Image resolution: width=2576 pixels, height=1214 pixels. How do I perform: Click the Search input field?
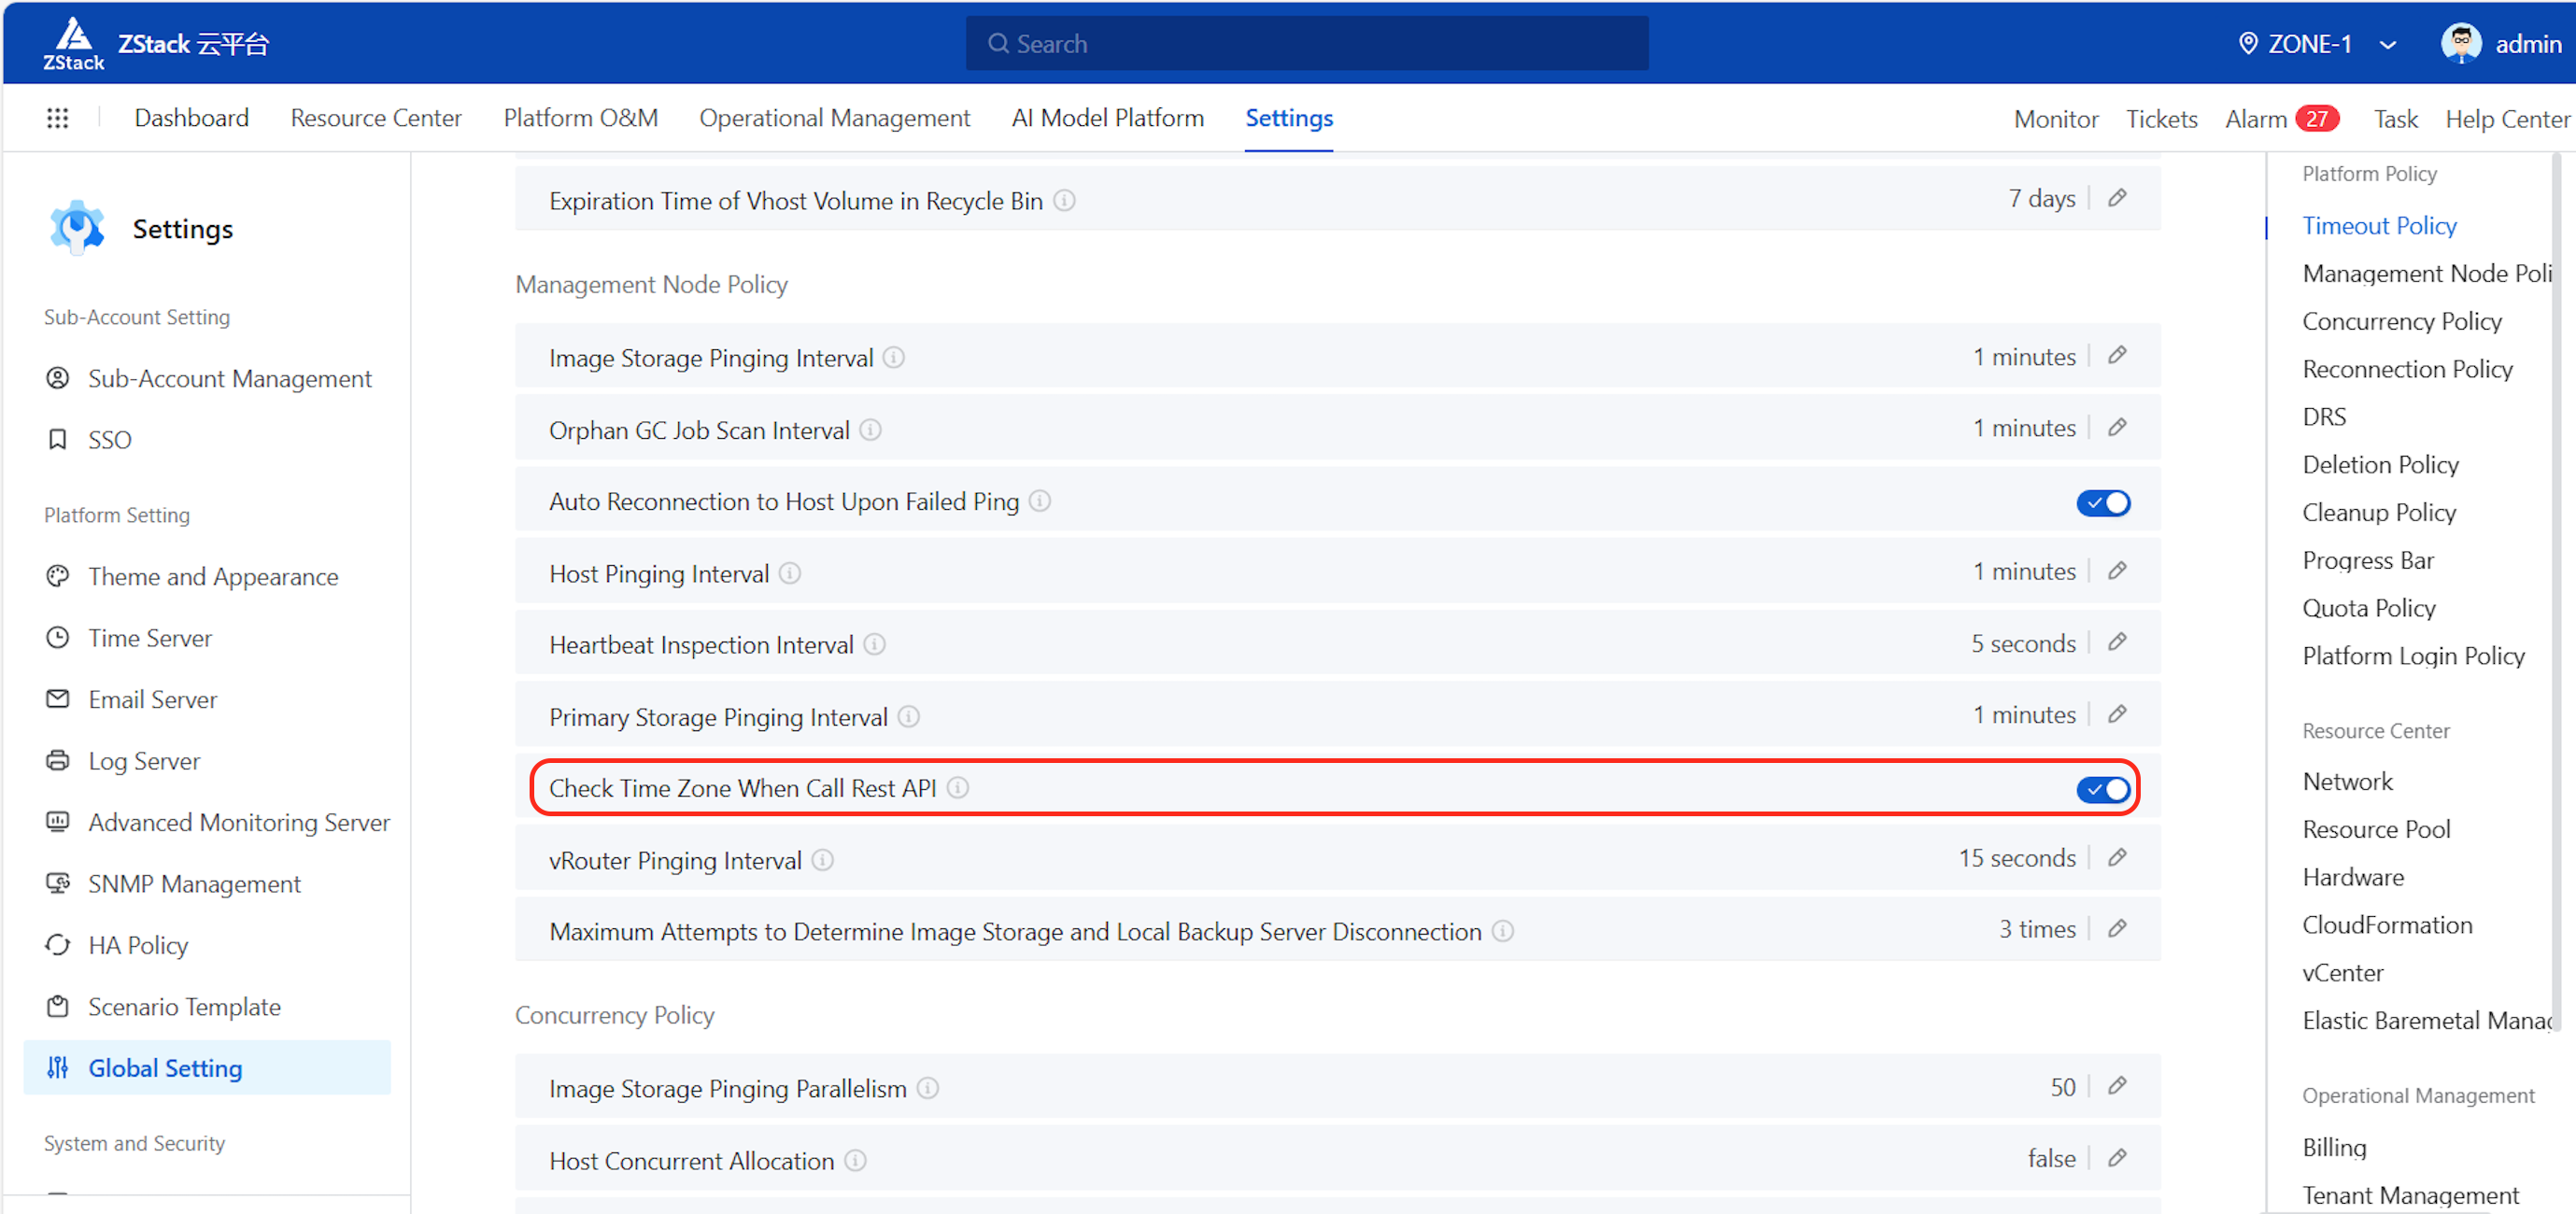(x=1307, y=44)
